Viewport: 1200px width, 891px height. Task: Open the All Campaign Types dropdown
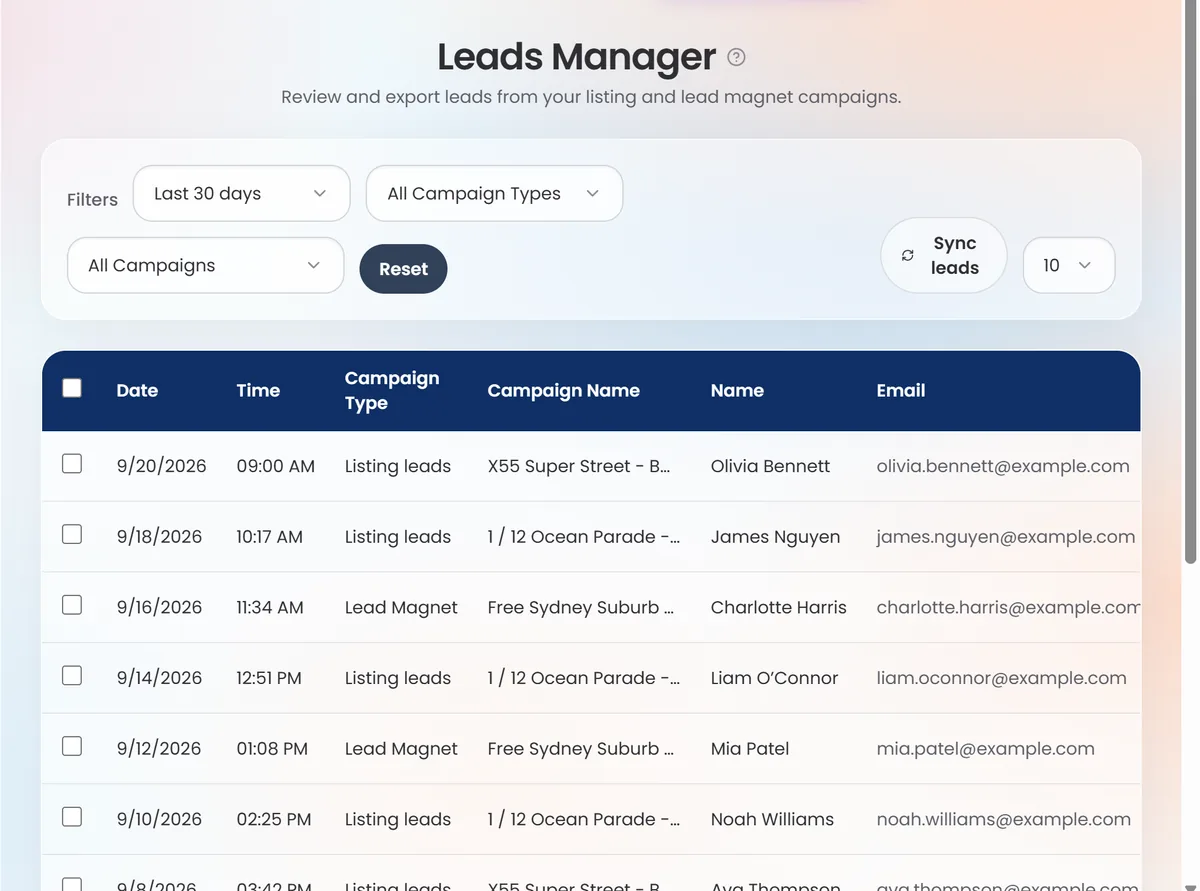494,193
